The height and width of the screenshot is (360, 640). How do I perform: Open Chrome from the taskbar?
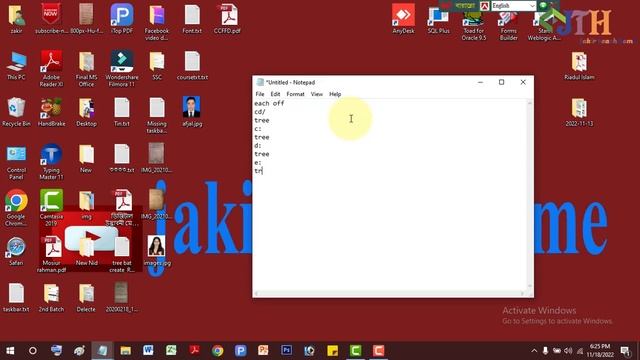[x=218, y=351]
